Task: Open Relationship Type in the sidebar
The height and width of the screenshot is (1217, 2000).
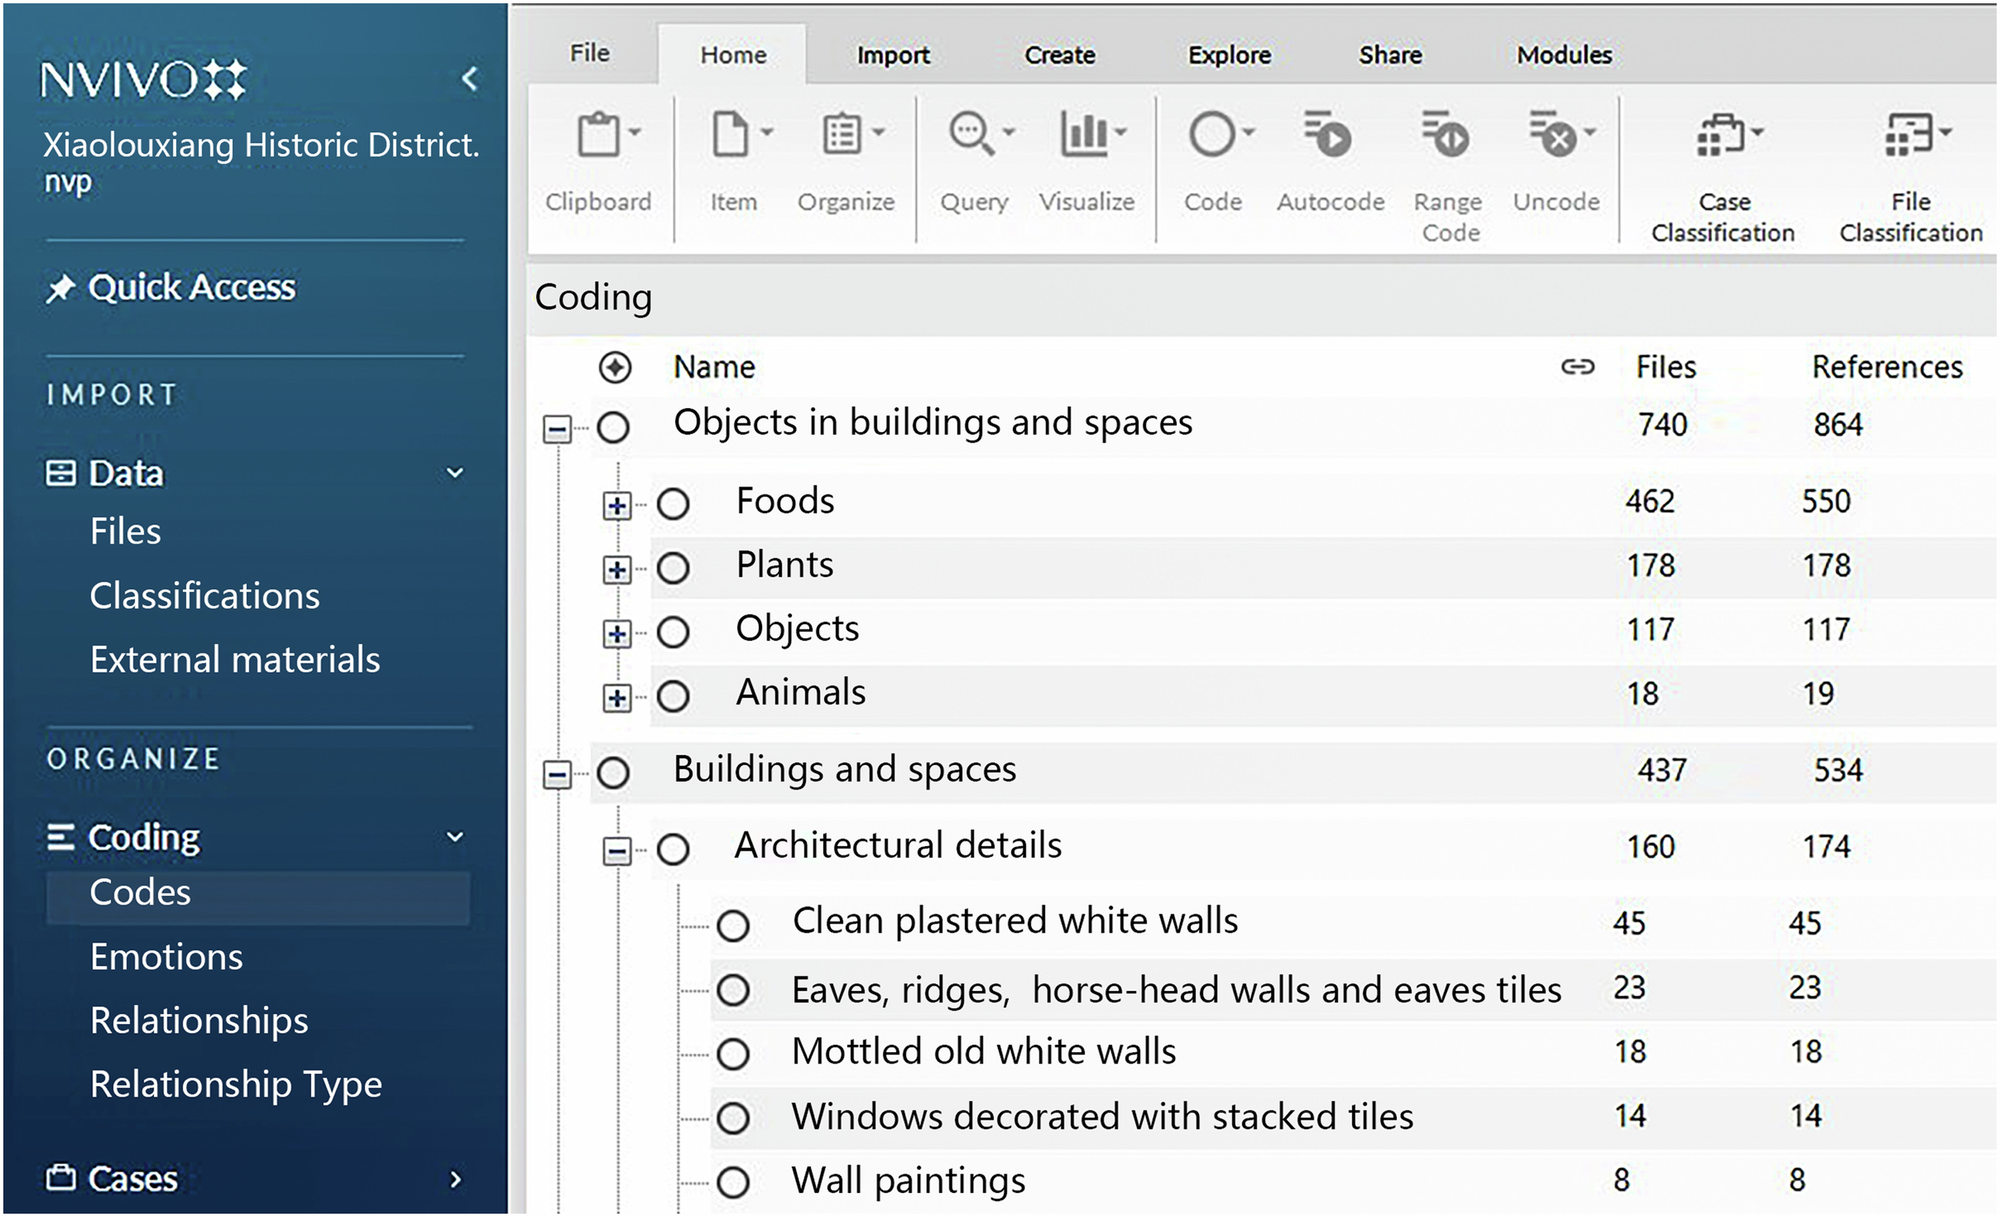Action: [x=236, y=1085]
